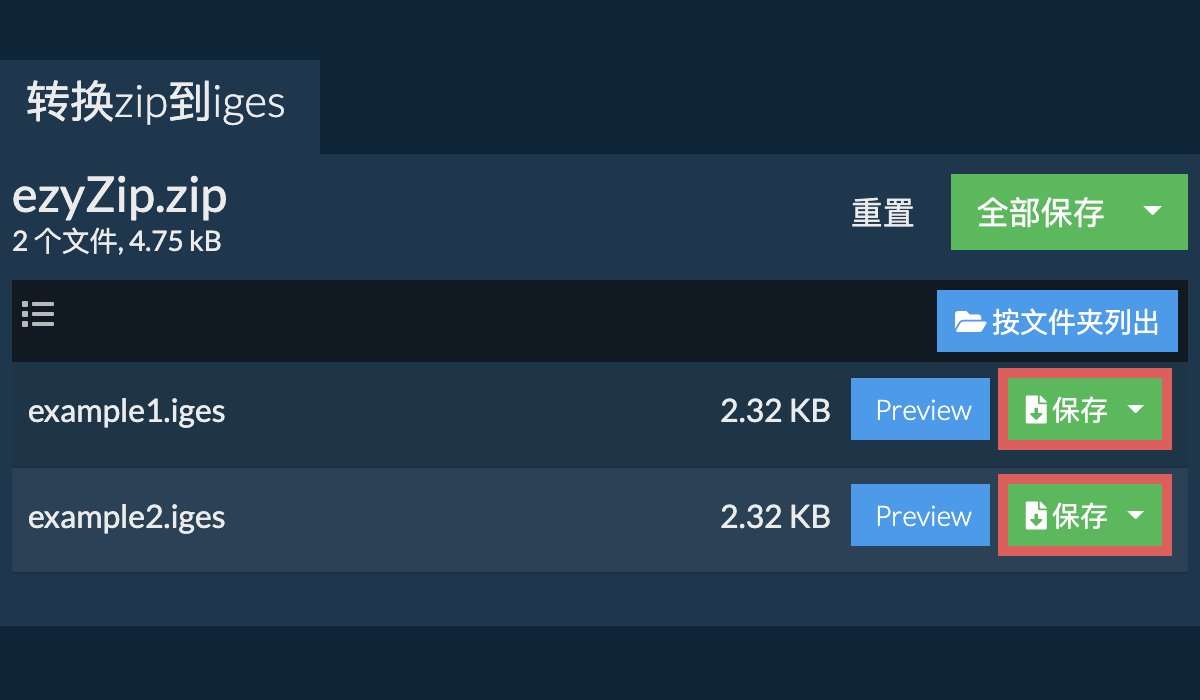
Task: Click the 2.32 KB size of example2.iges
Action: tap(775, 517)
